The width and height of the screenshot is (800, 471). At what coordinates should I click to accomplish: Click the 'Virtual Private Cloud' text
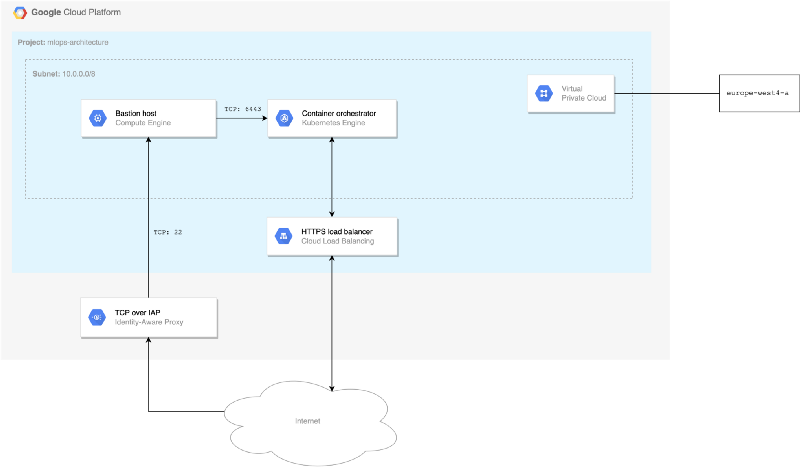tap(584, 93)
